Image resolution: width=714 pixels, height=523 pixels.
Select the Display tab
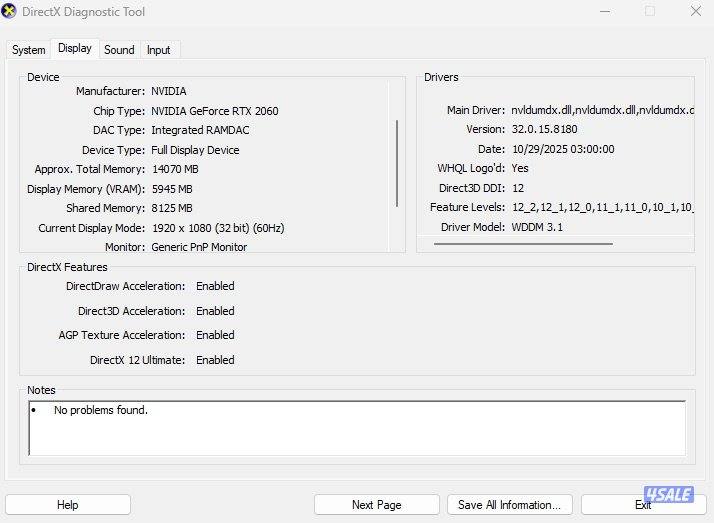[75, 48]
